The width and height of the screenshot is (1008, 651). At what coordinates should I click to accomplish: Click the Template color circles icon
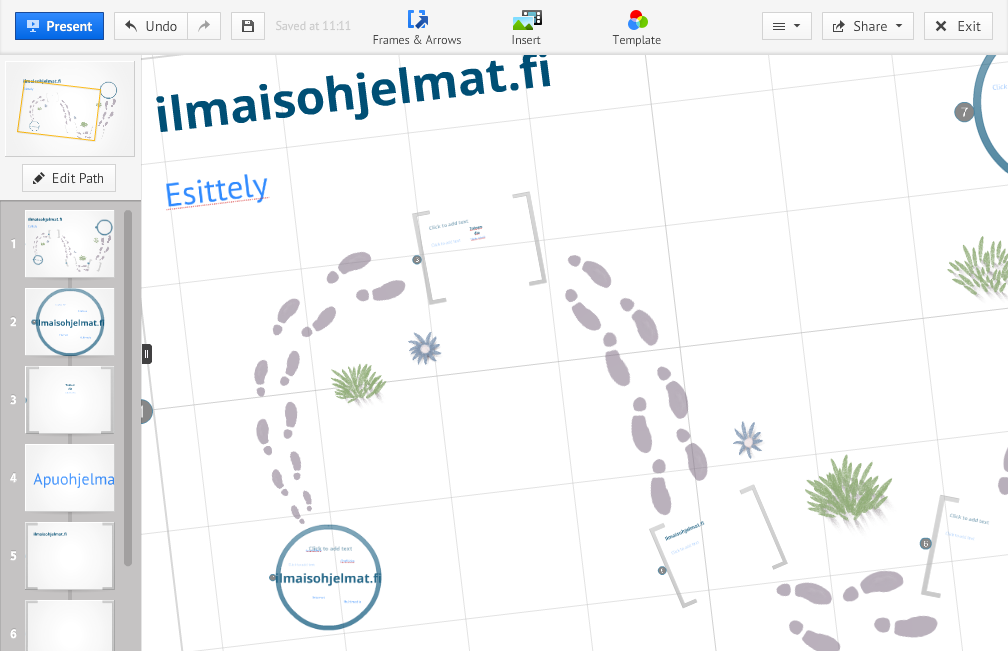pos(637,20)
